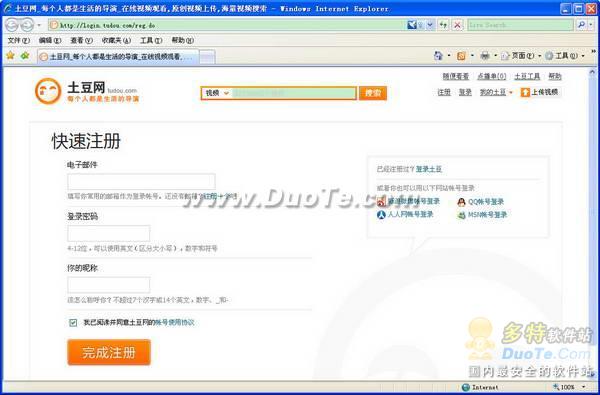Click the 土豆工具 link

[x=527, y=77]
